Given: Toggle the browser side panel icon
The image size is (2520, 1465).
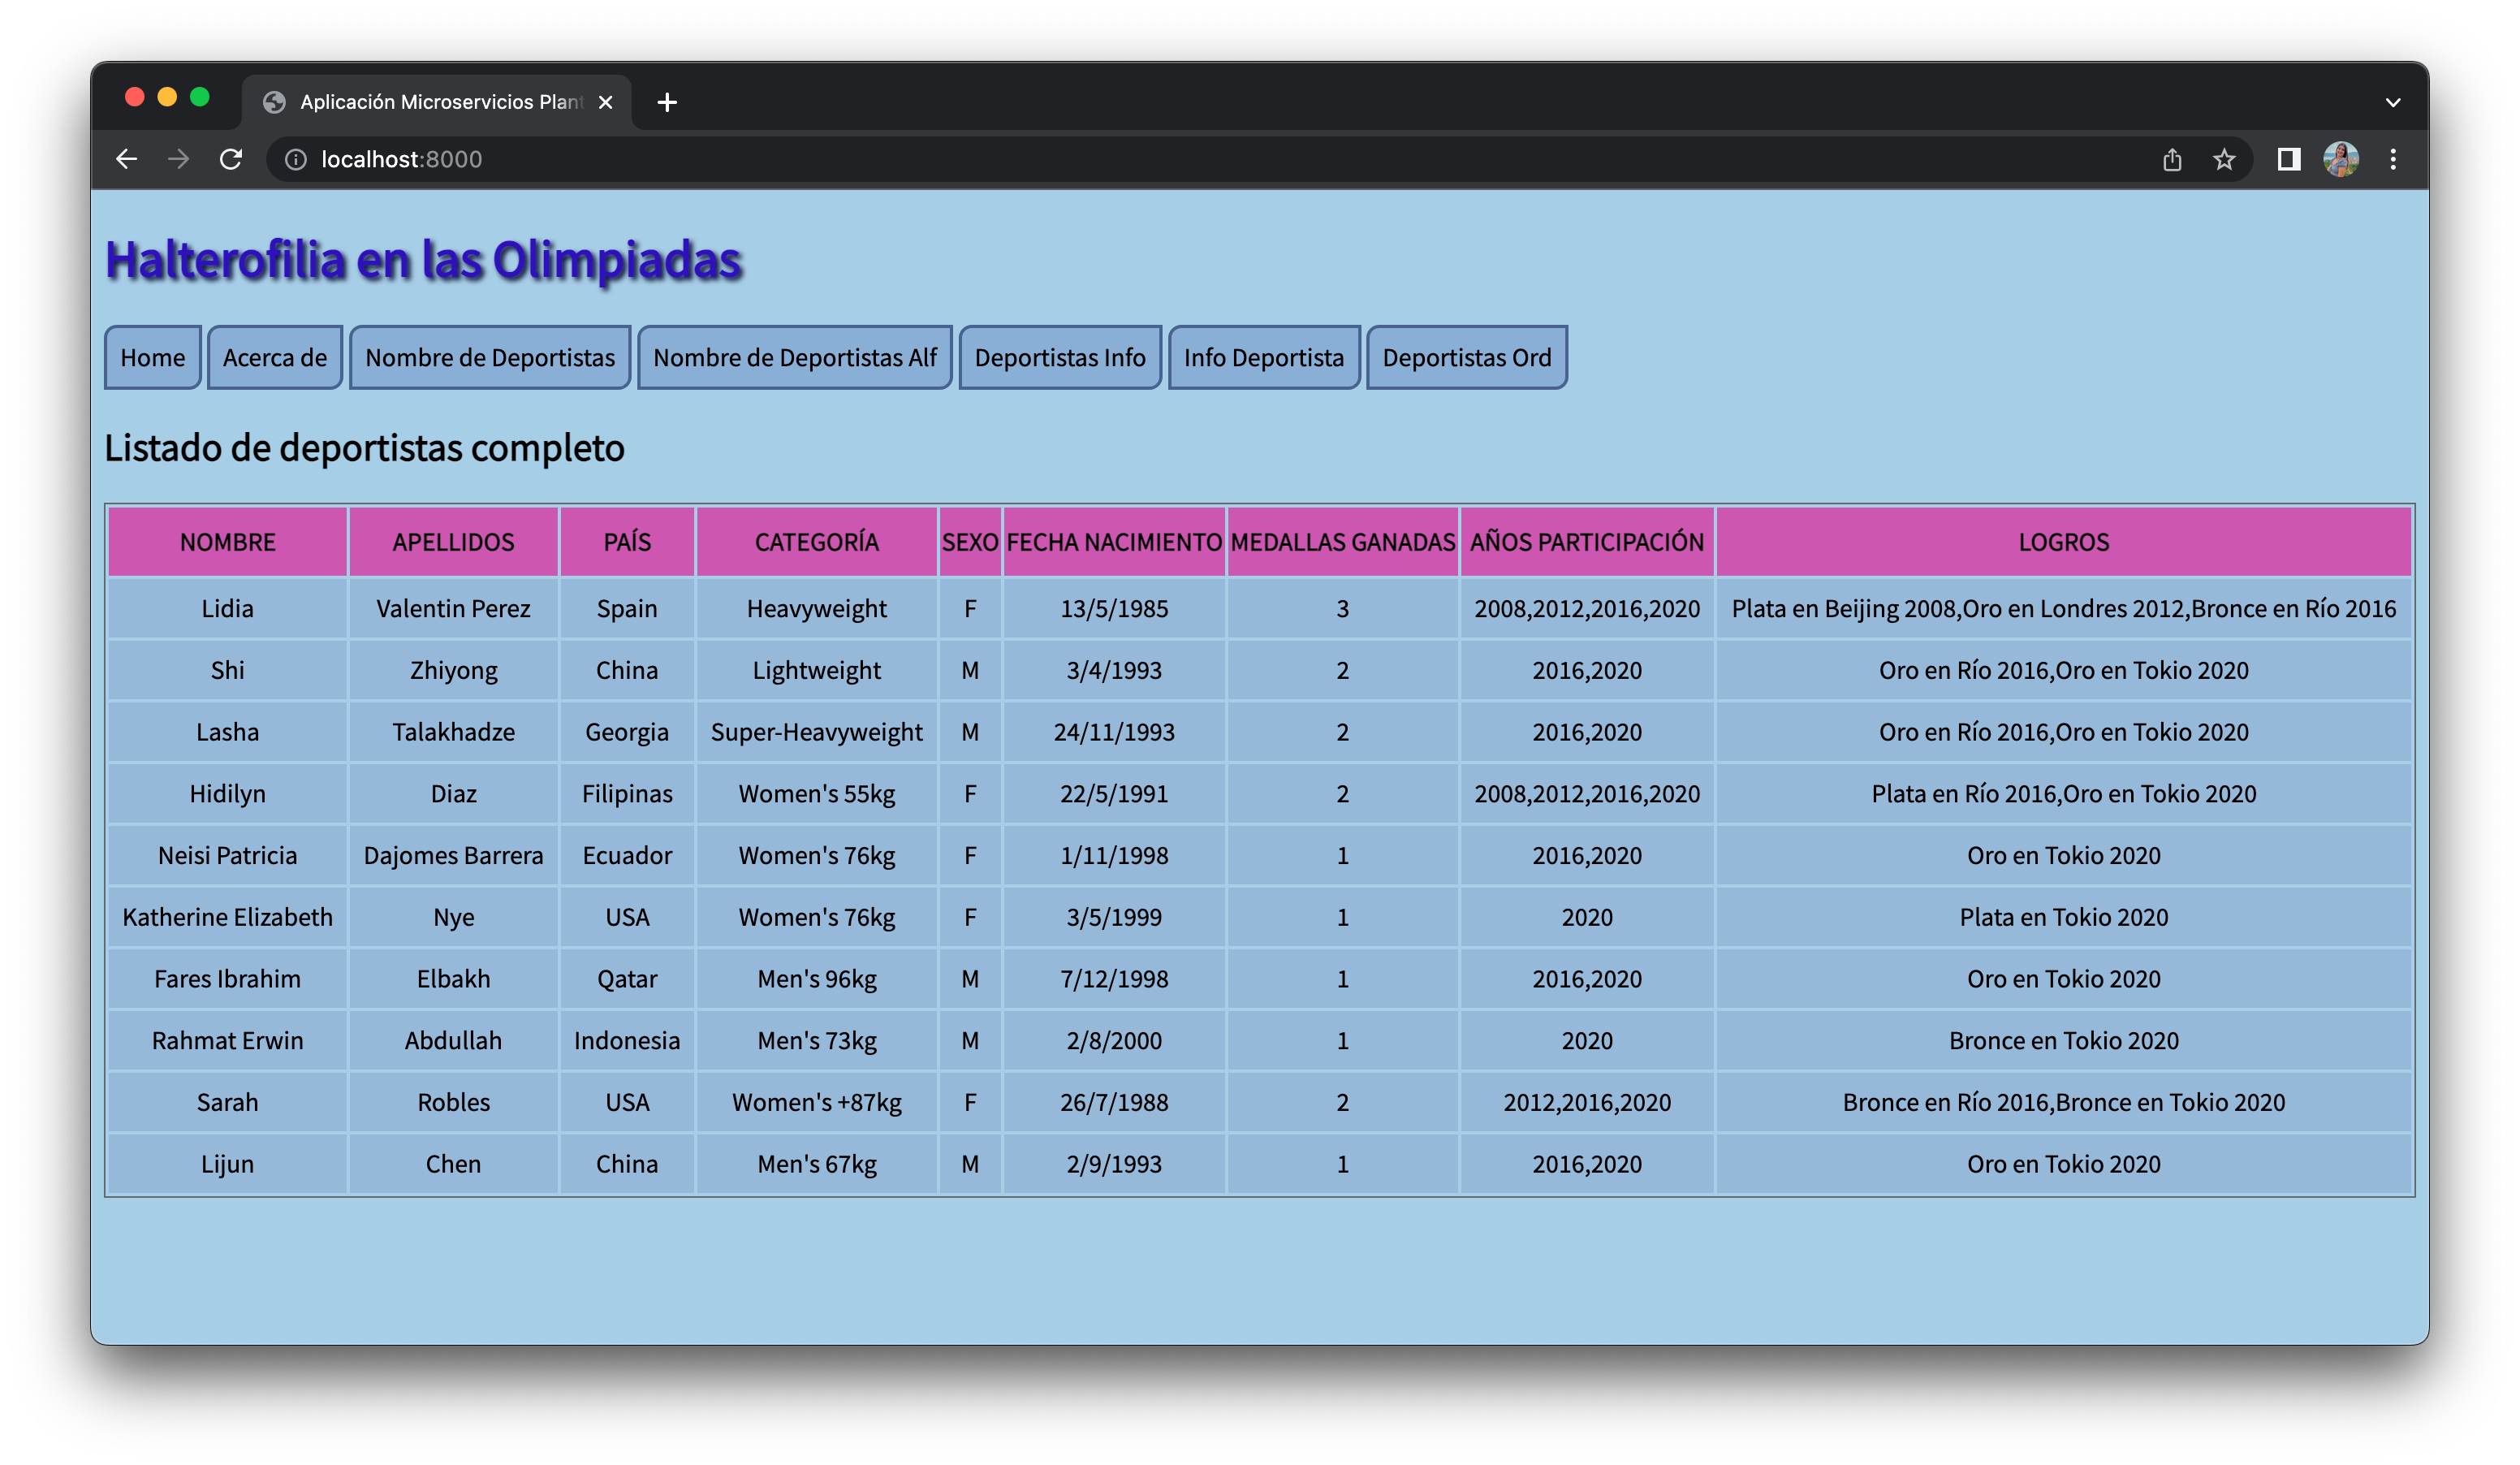Looking at the screenshot, I should coord(2289,159).
